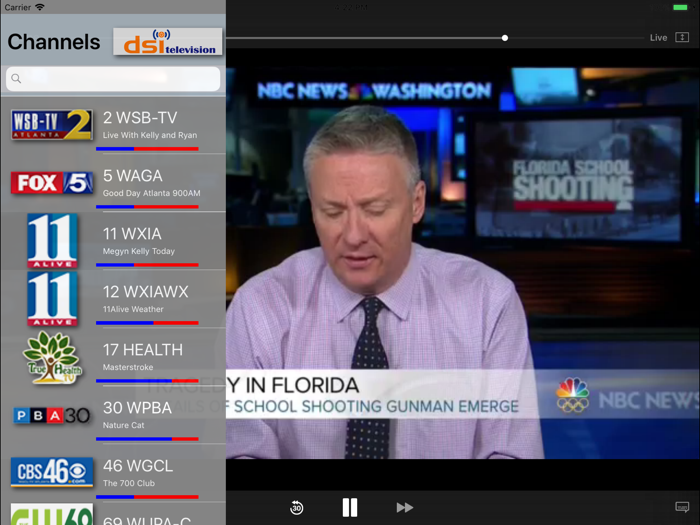Click the magnifying glass search icon

[x=16, y=79]
